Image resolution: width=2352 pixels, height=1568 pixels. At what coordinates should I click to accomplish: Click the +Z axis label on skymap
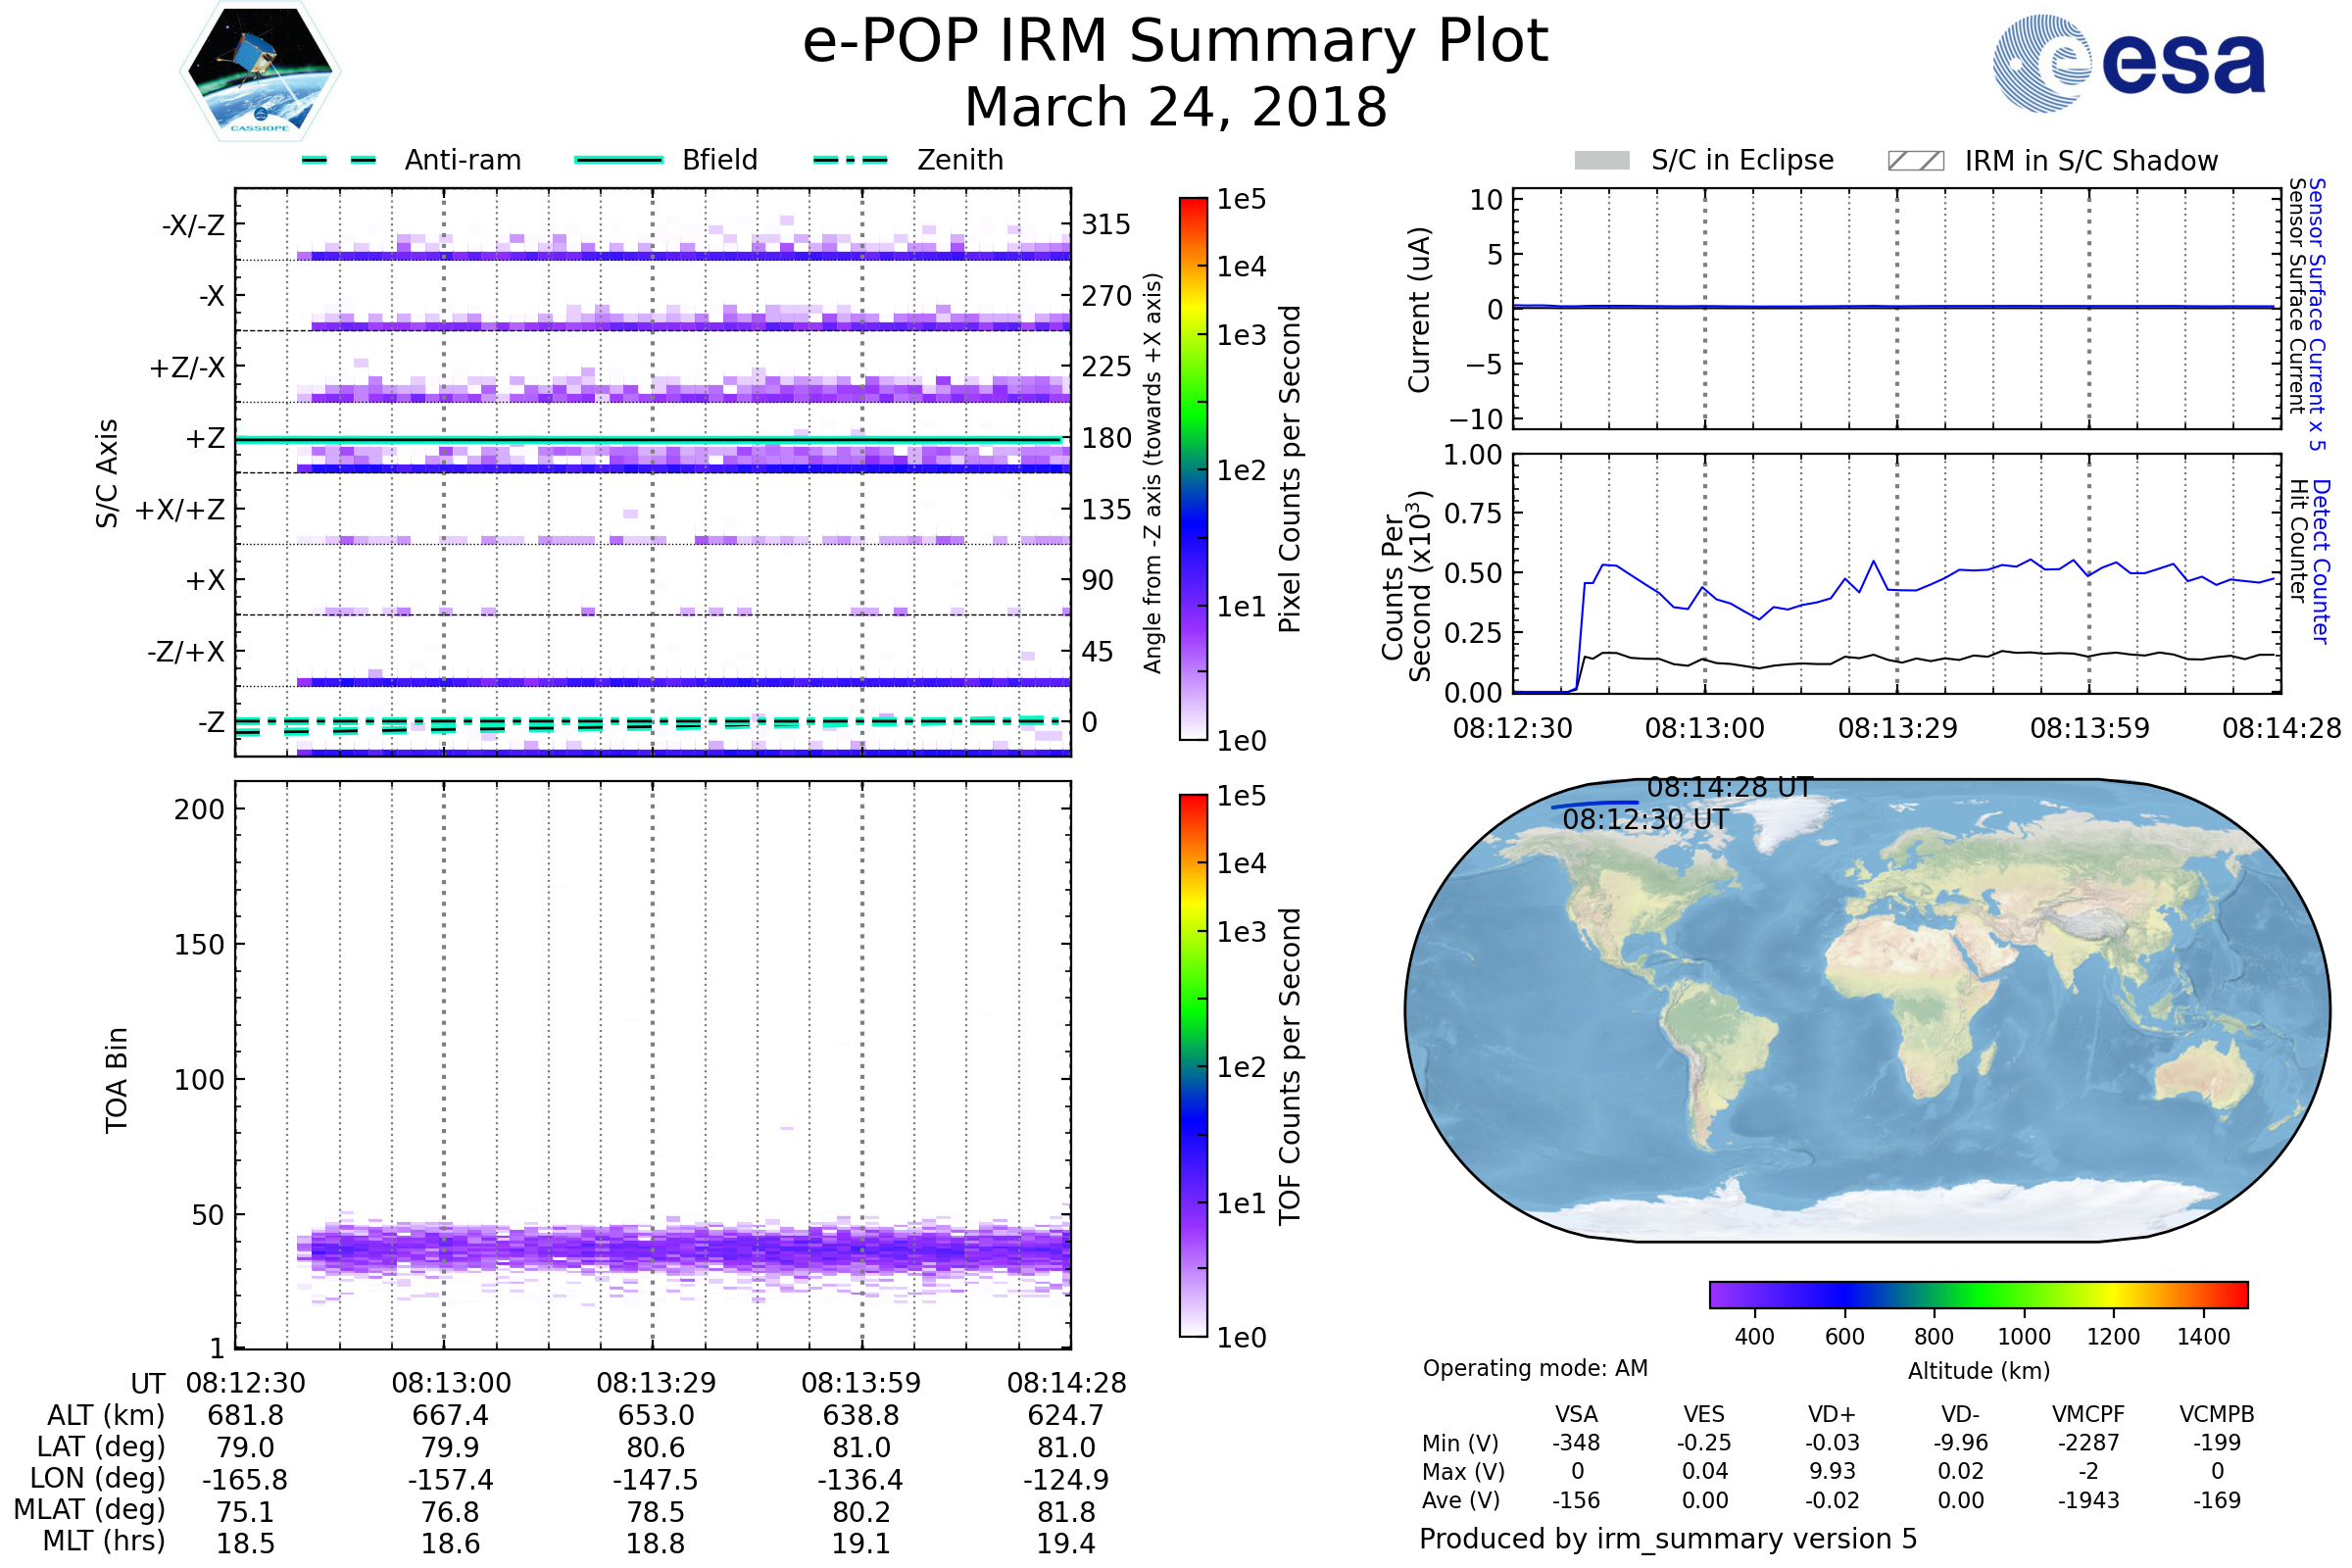pyautogui.click(x=205, y=439)
